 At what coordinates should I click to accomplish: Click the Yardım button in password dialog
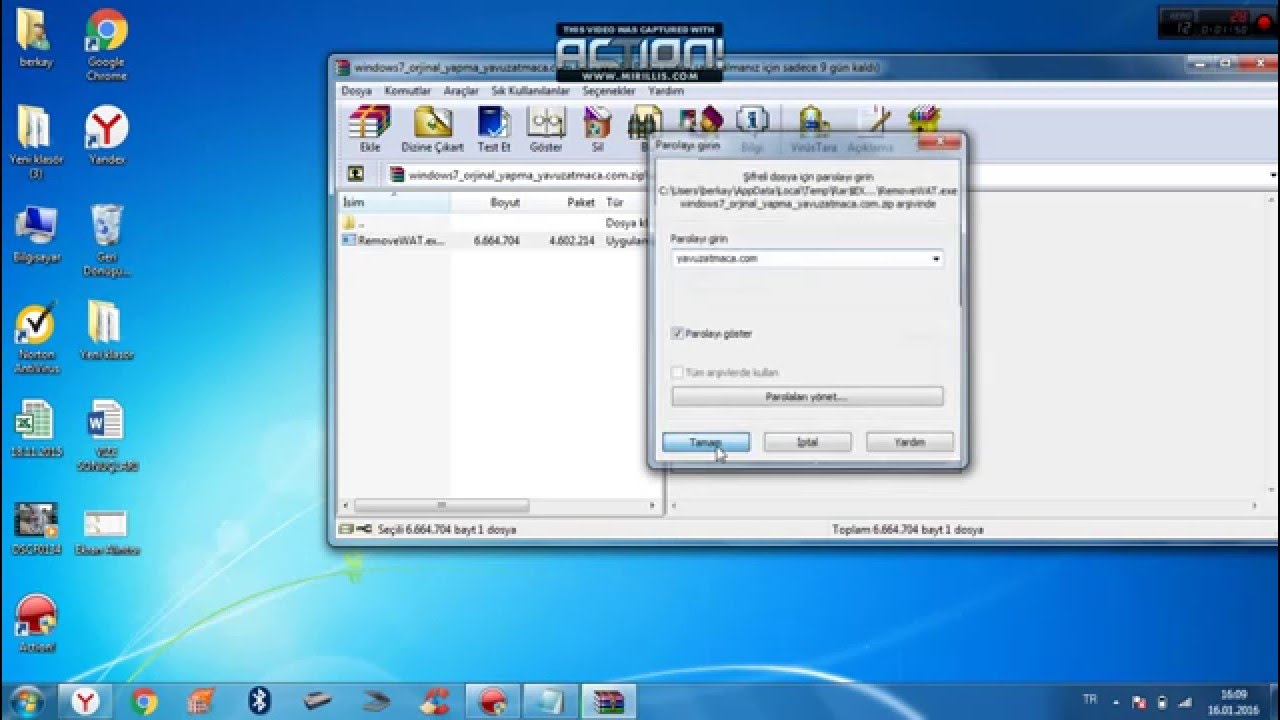(910, 442)
